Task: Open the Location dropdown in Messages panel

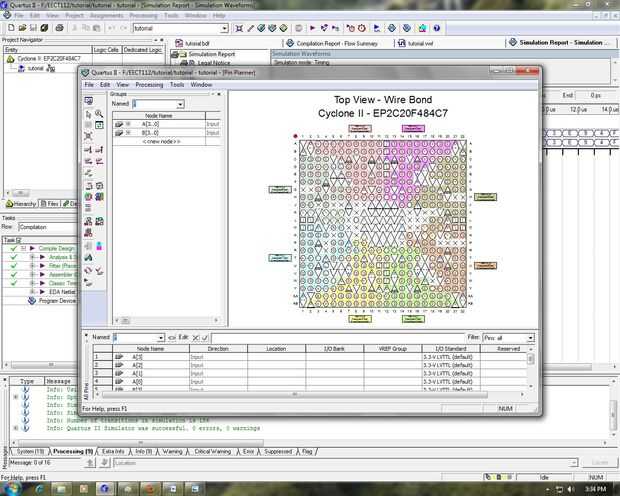Action: tap(574, 462)
